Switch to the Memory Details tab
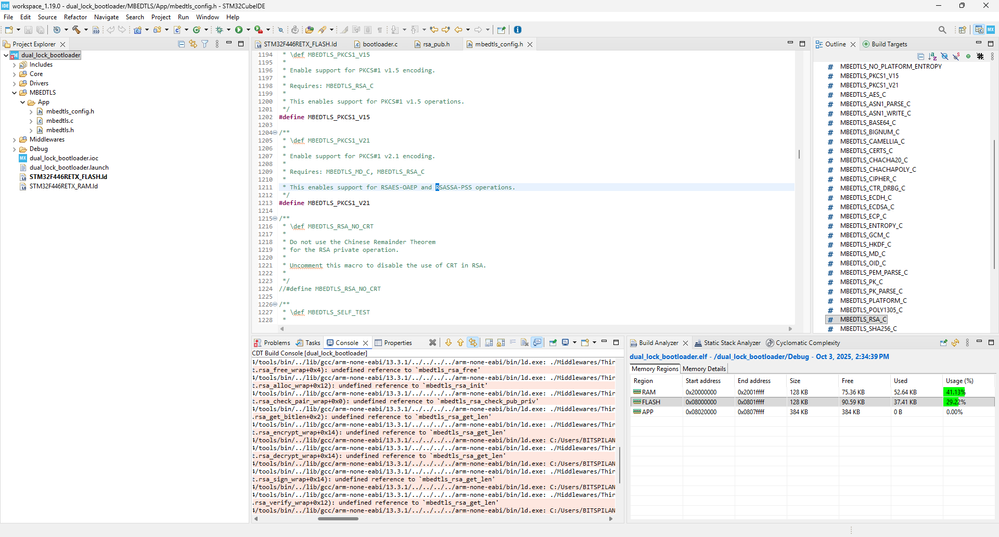Image resolution: width=999 pixels, height=537 pixels. tap(704, 369)
